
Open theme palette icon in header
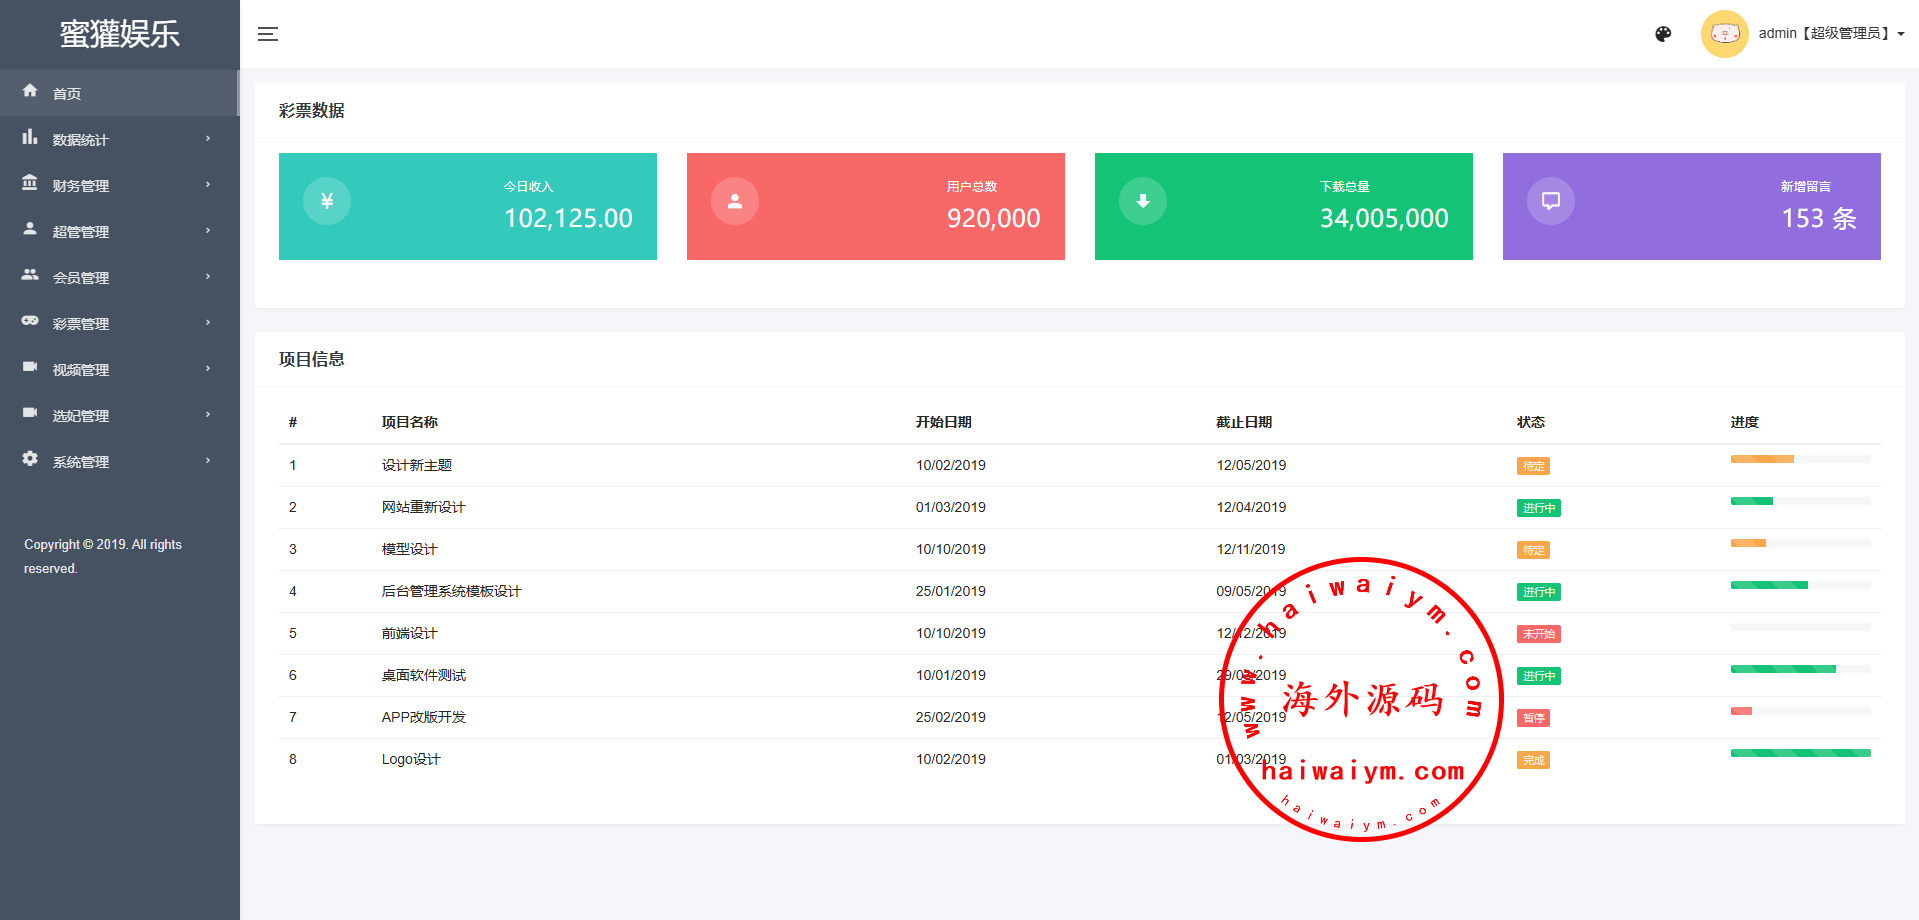pos(1663,34)
